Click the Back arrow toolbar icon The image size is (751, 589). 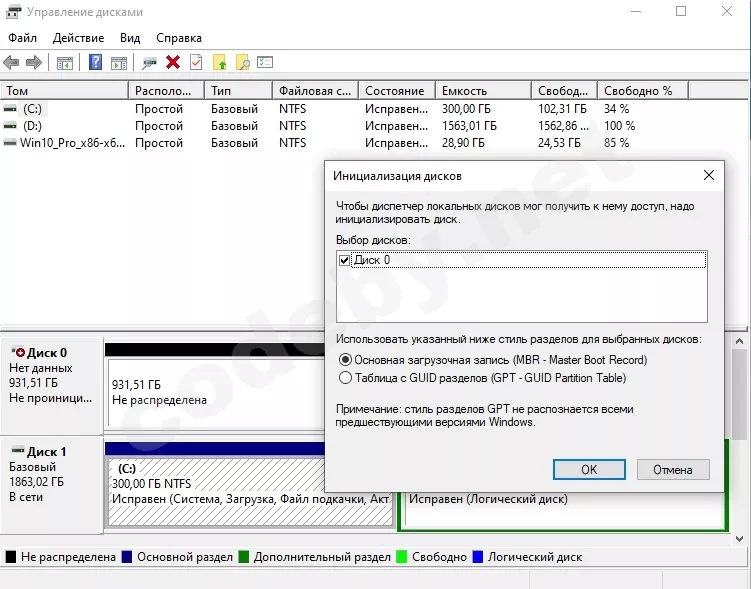[x=11, y=62]
